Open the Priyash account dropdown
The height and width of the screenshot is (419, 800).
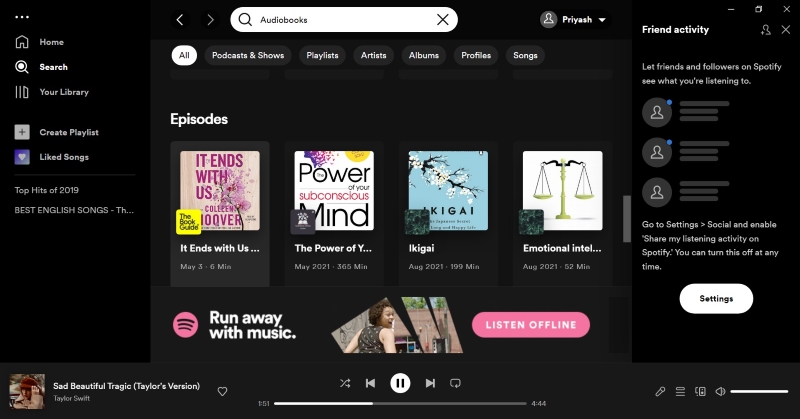(x=574, y=20)
